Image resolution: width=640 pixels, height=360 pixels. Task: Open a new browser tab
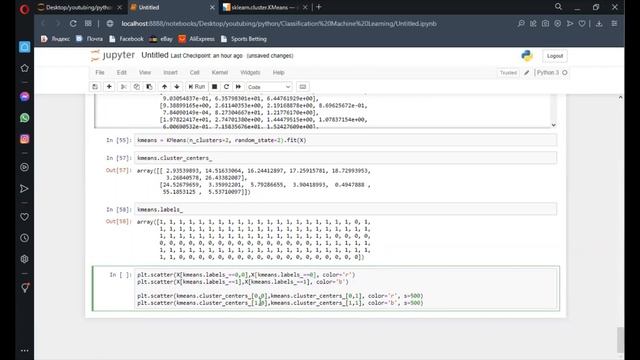tap(319, 7)
